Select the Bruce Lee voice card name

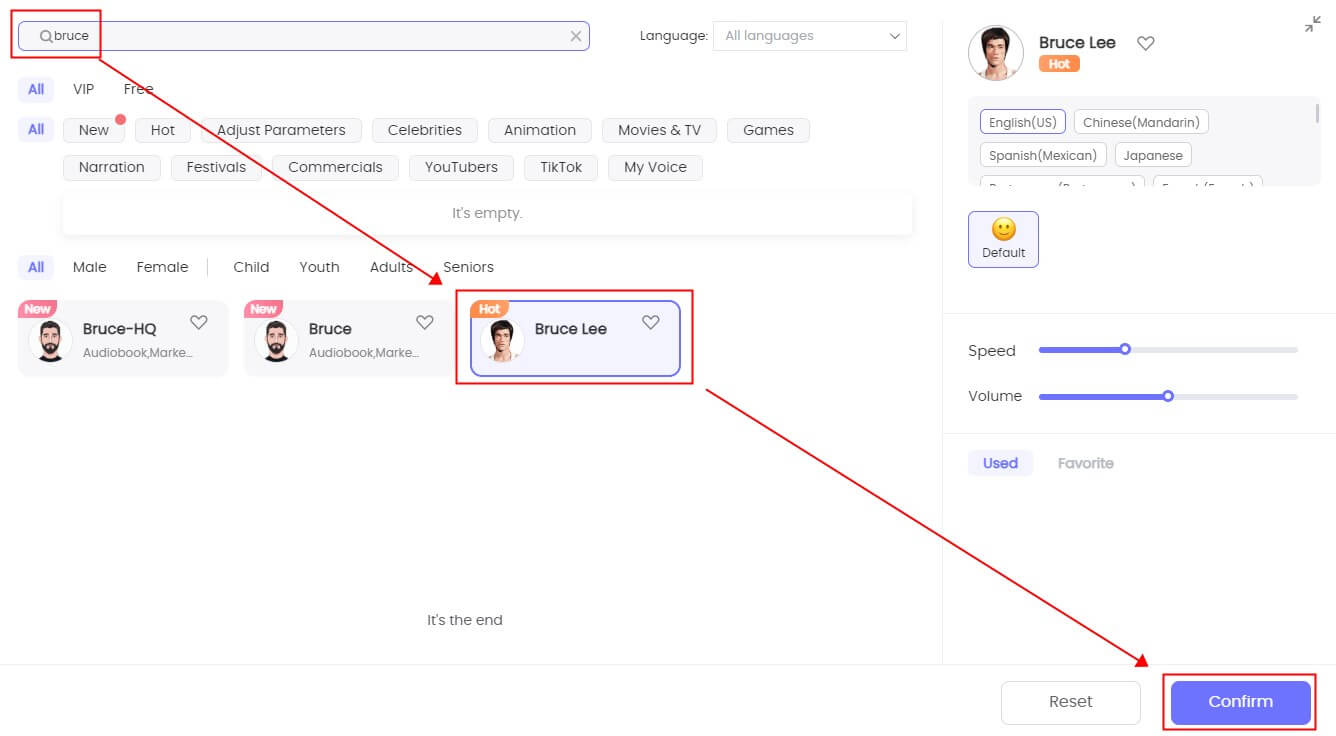tap(571, 329)
